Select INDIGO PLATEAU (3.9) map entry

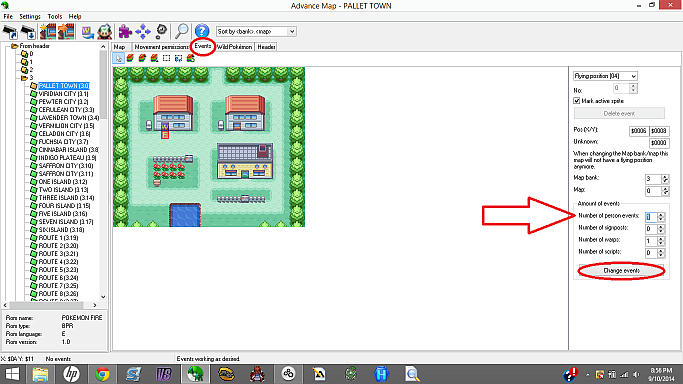tap(68, 158)
